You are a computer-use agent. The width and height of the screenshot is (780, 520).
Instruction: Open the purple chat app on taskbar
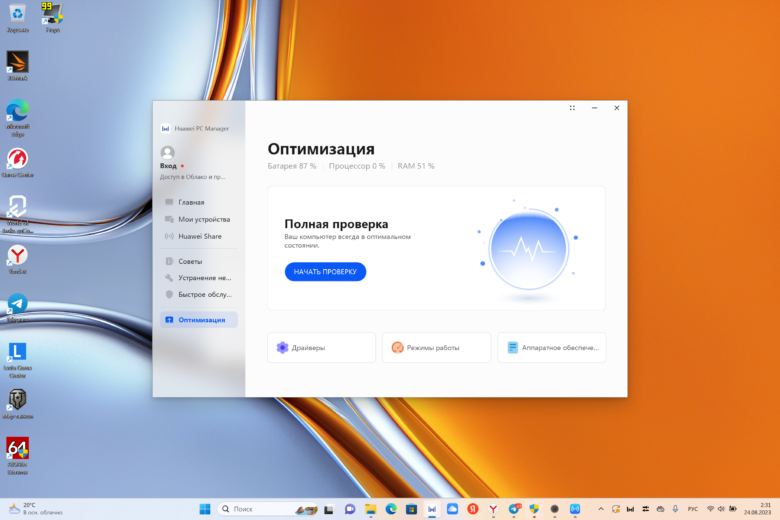pyautogui.click(x=350, y=509)
